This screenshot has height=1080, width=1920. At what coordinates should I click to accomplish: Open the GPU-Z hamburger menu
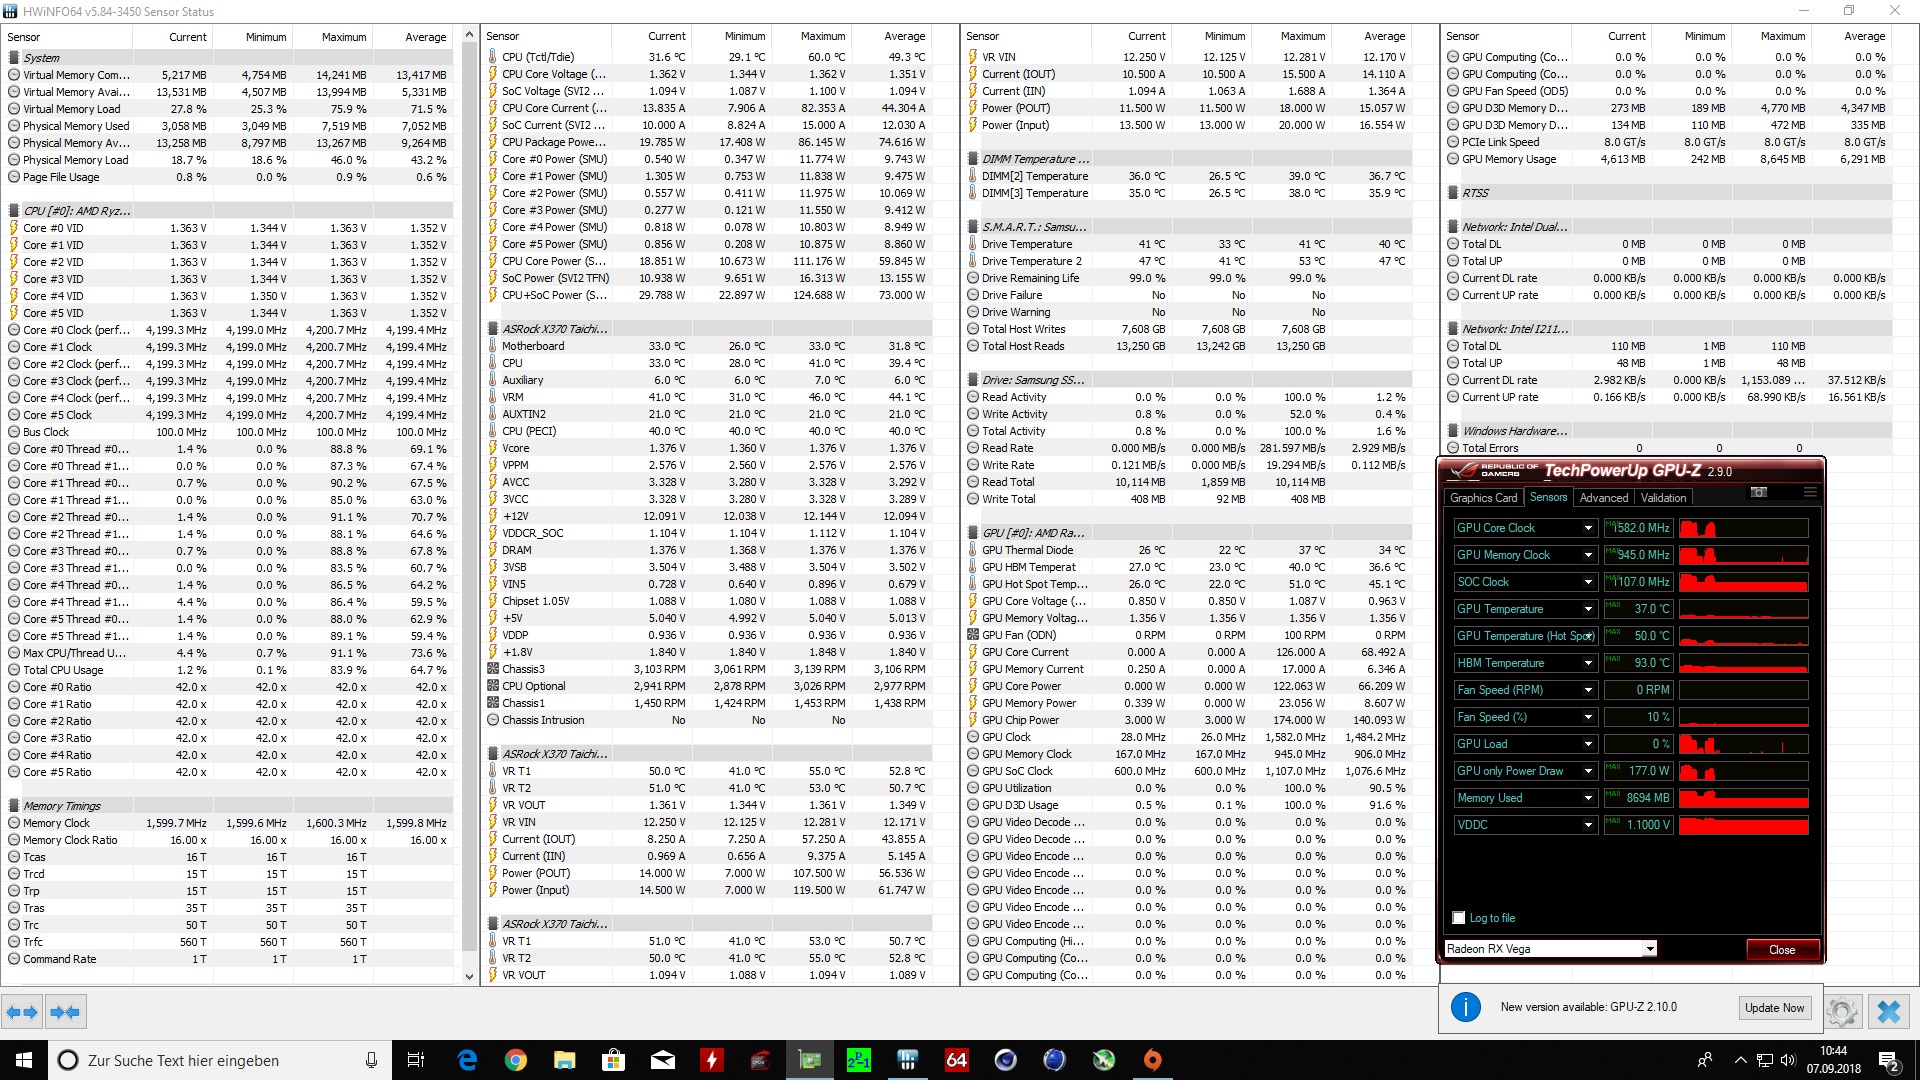(x=1810, y=492)
